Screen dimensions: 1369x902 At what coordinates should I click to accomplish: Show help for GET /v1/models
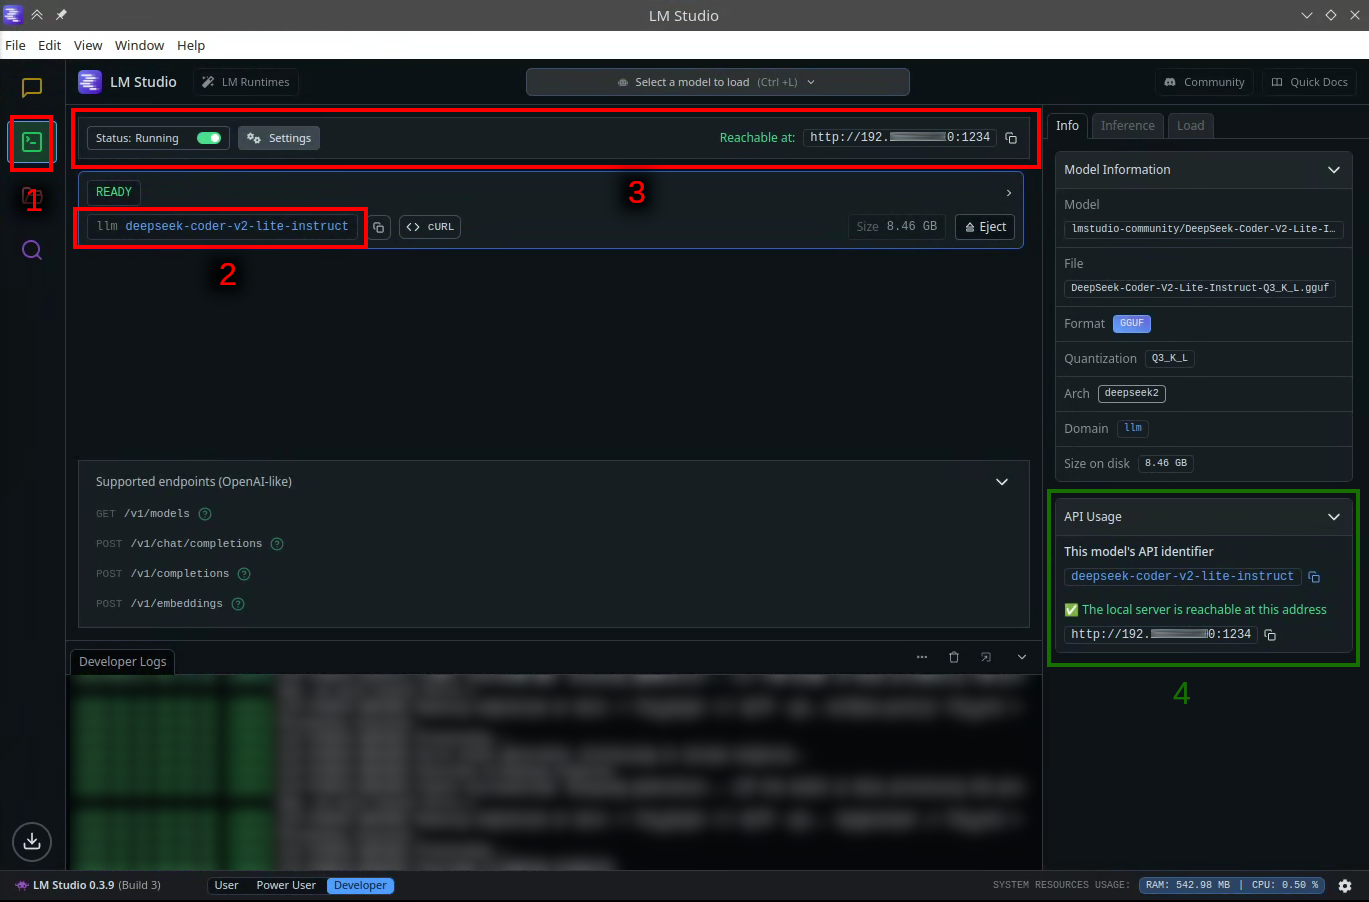[x=205, y=514]
